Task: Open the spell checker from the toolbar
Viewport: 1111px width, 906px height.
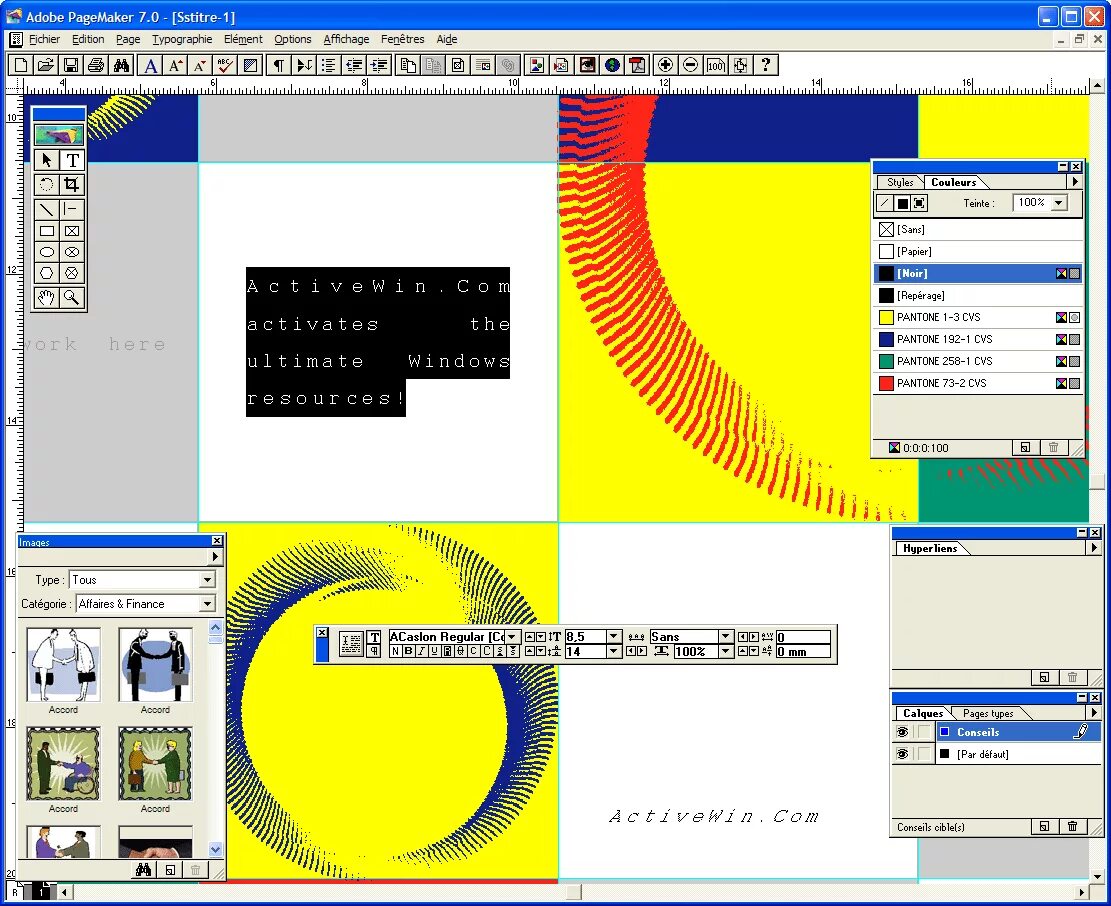Action: 225,64
